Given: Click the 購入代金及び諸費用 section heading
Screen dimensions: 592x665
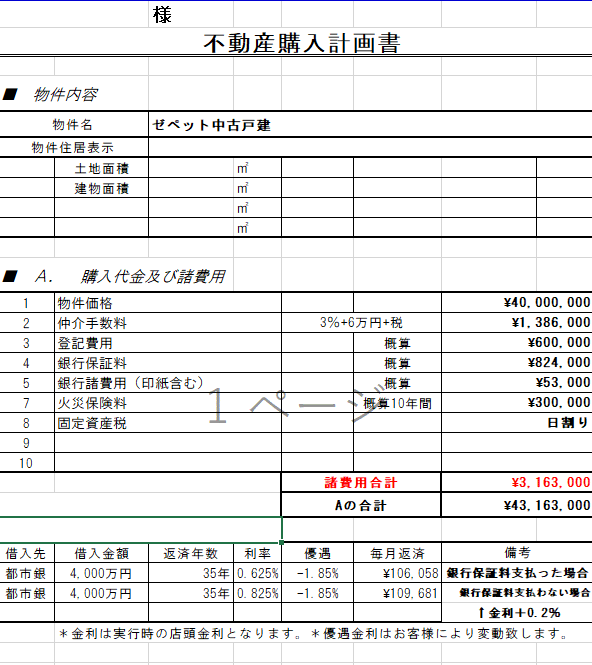Looking at the screenshot, I should tap(153, 277).
